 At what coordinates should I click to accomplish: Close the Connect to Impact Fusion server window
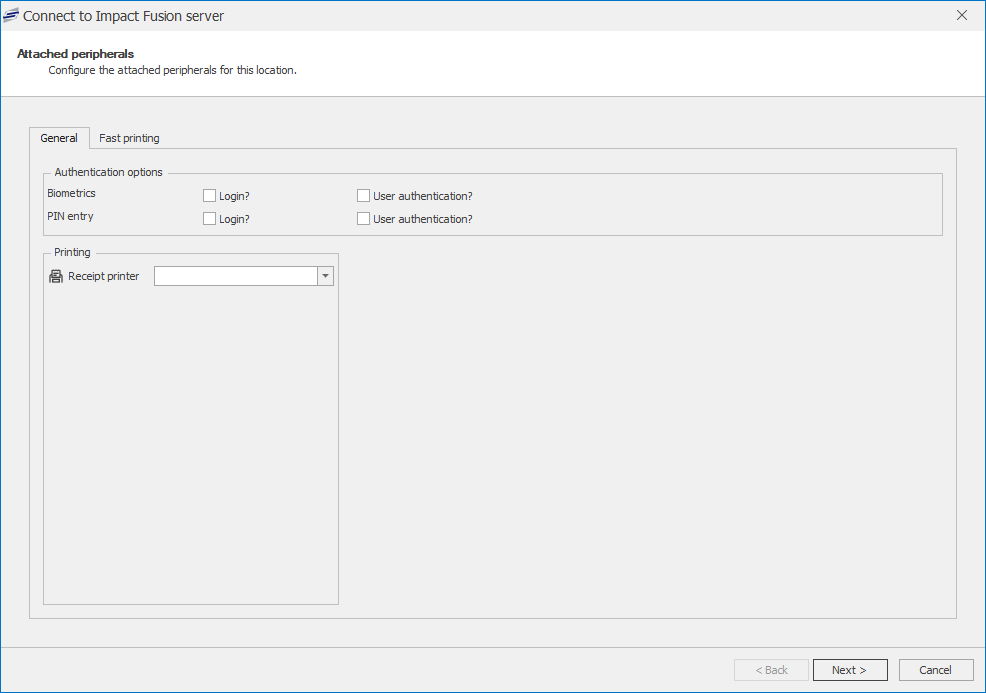962,15
